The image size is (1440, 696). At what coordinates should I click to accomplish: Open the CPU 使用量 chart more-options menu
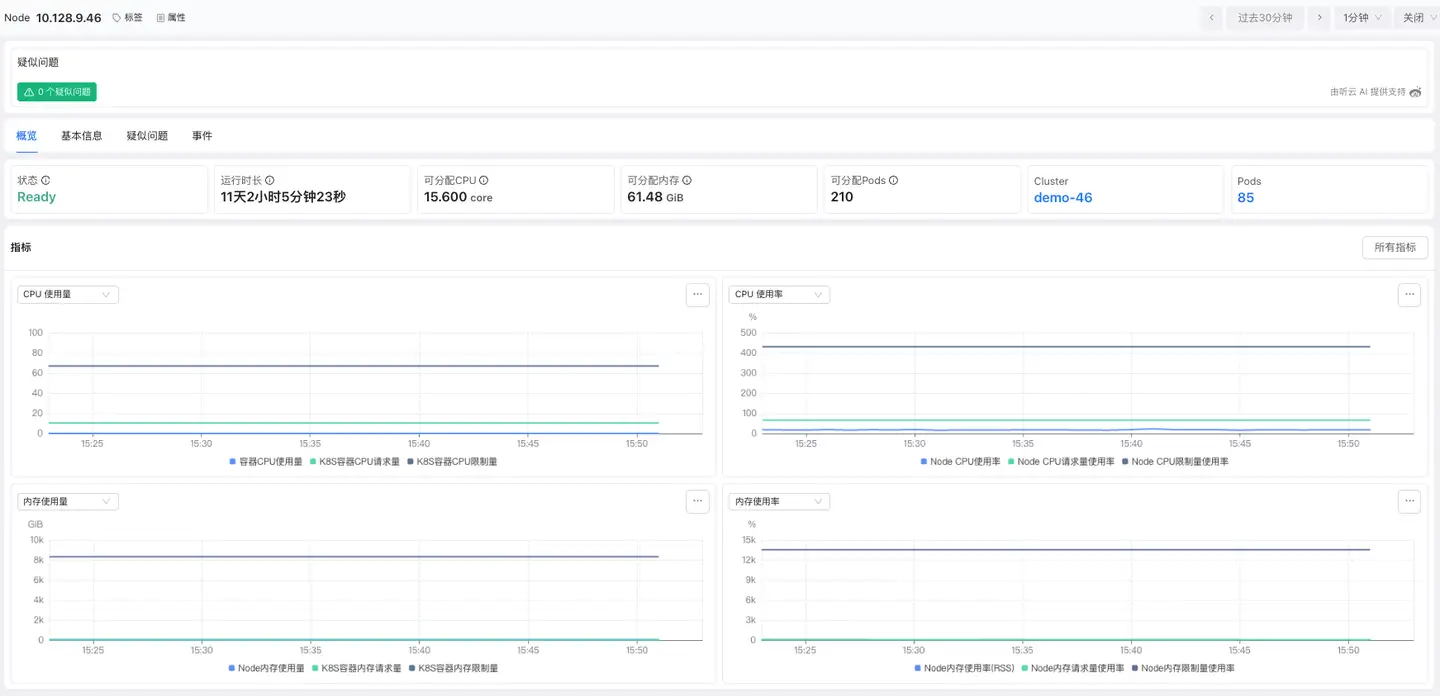[x=697, y=294]
